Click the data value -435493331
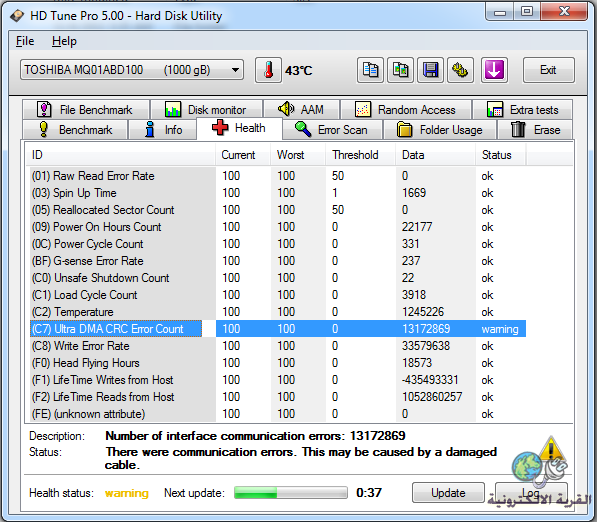This screenshot has height=522, width=597. click(x=430, y=380)
